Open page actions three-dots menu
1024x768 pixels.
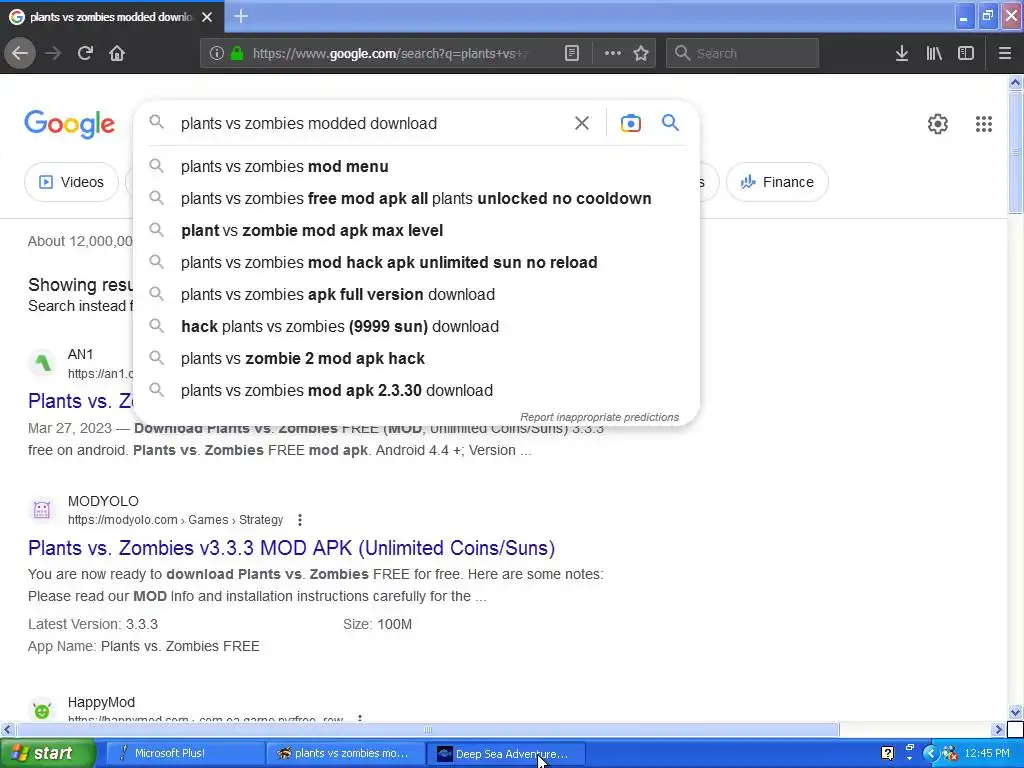pos(613,54)
